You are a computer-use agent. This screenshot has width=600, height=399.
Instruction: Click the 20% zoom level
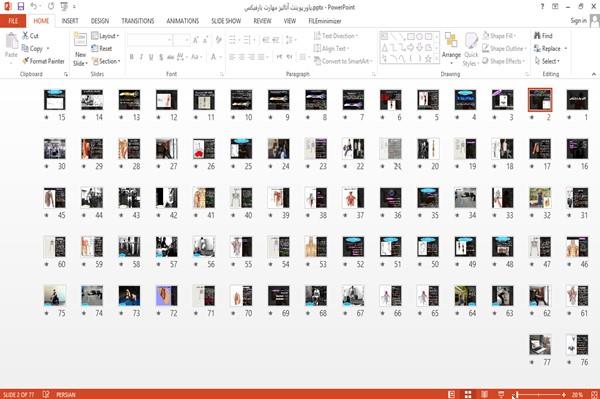pyautogui.click(x=577, y=394)
